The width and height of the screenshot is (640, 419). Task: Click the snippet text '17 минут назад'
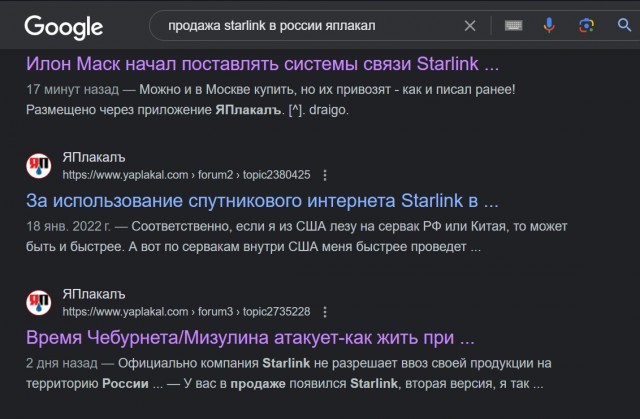73,89
